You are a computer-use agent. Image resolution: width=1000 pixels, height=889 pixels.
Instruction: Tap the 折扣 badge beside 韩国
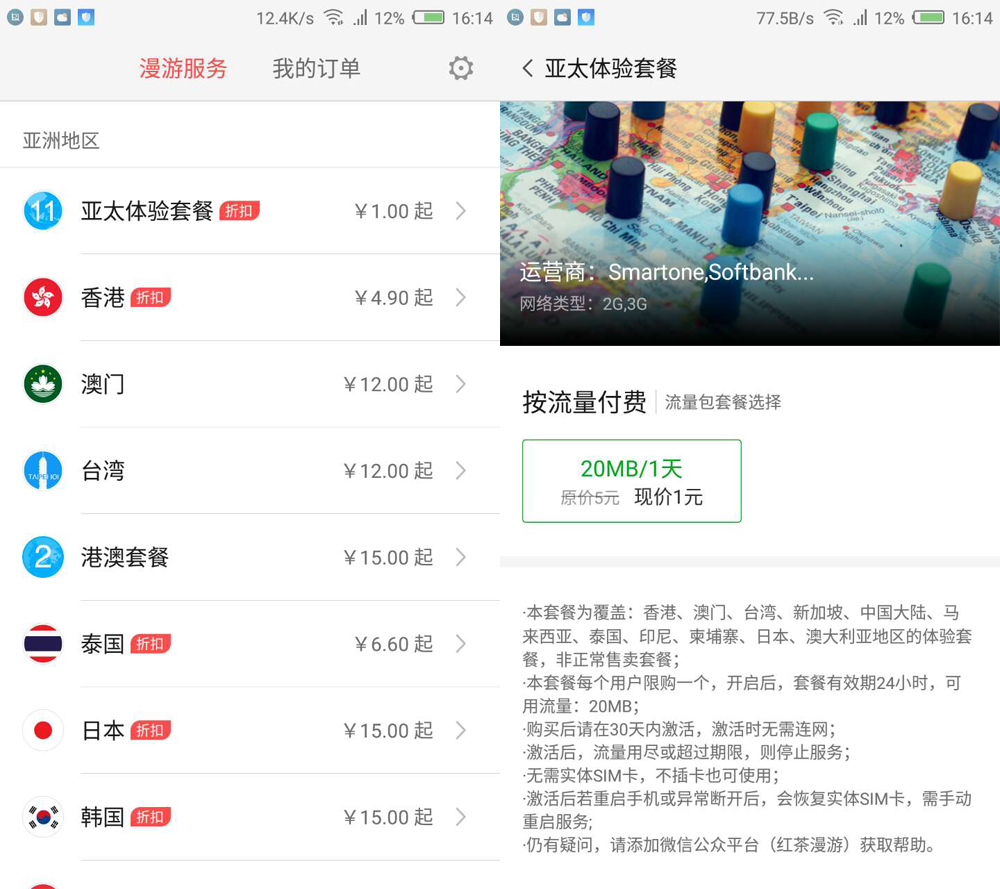click(151, 818)
